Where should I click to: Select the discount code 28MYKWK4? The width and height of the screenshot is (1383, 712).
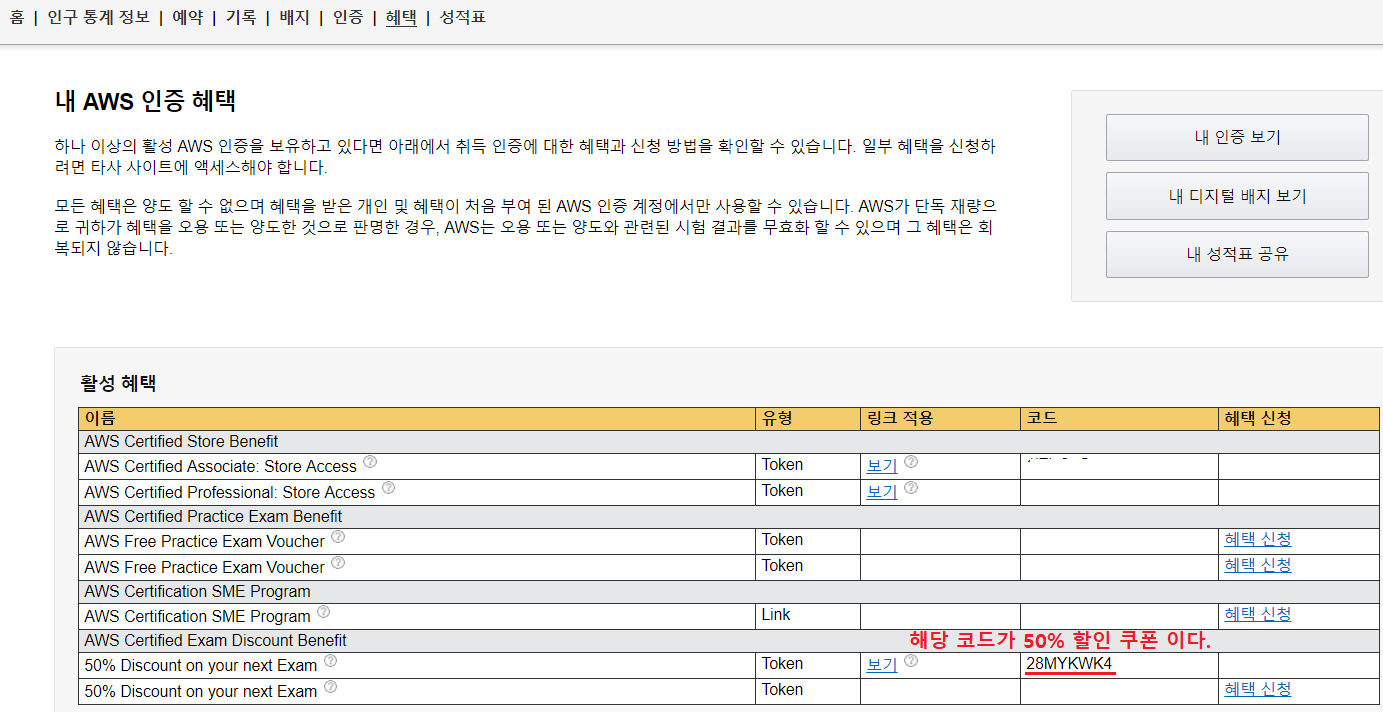coord(1069,664)
